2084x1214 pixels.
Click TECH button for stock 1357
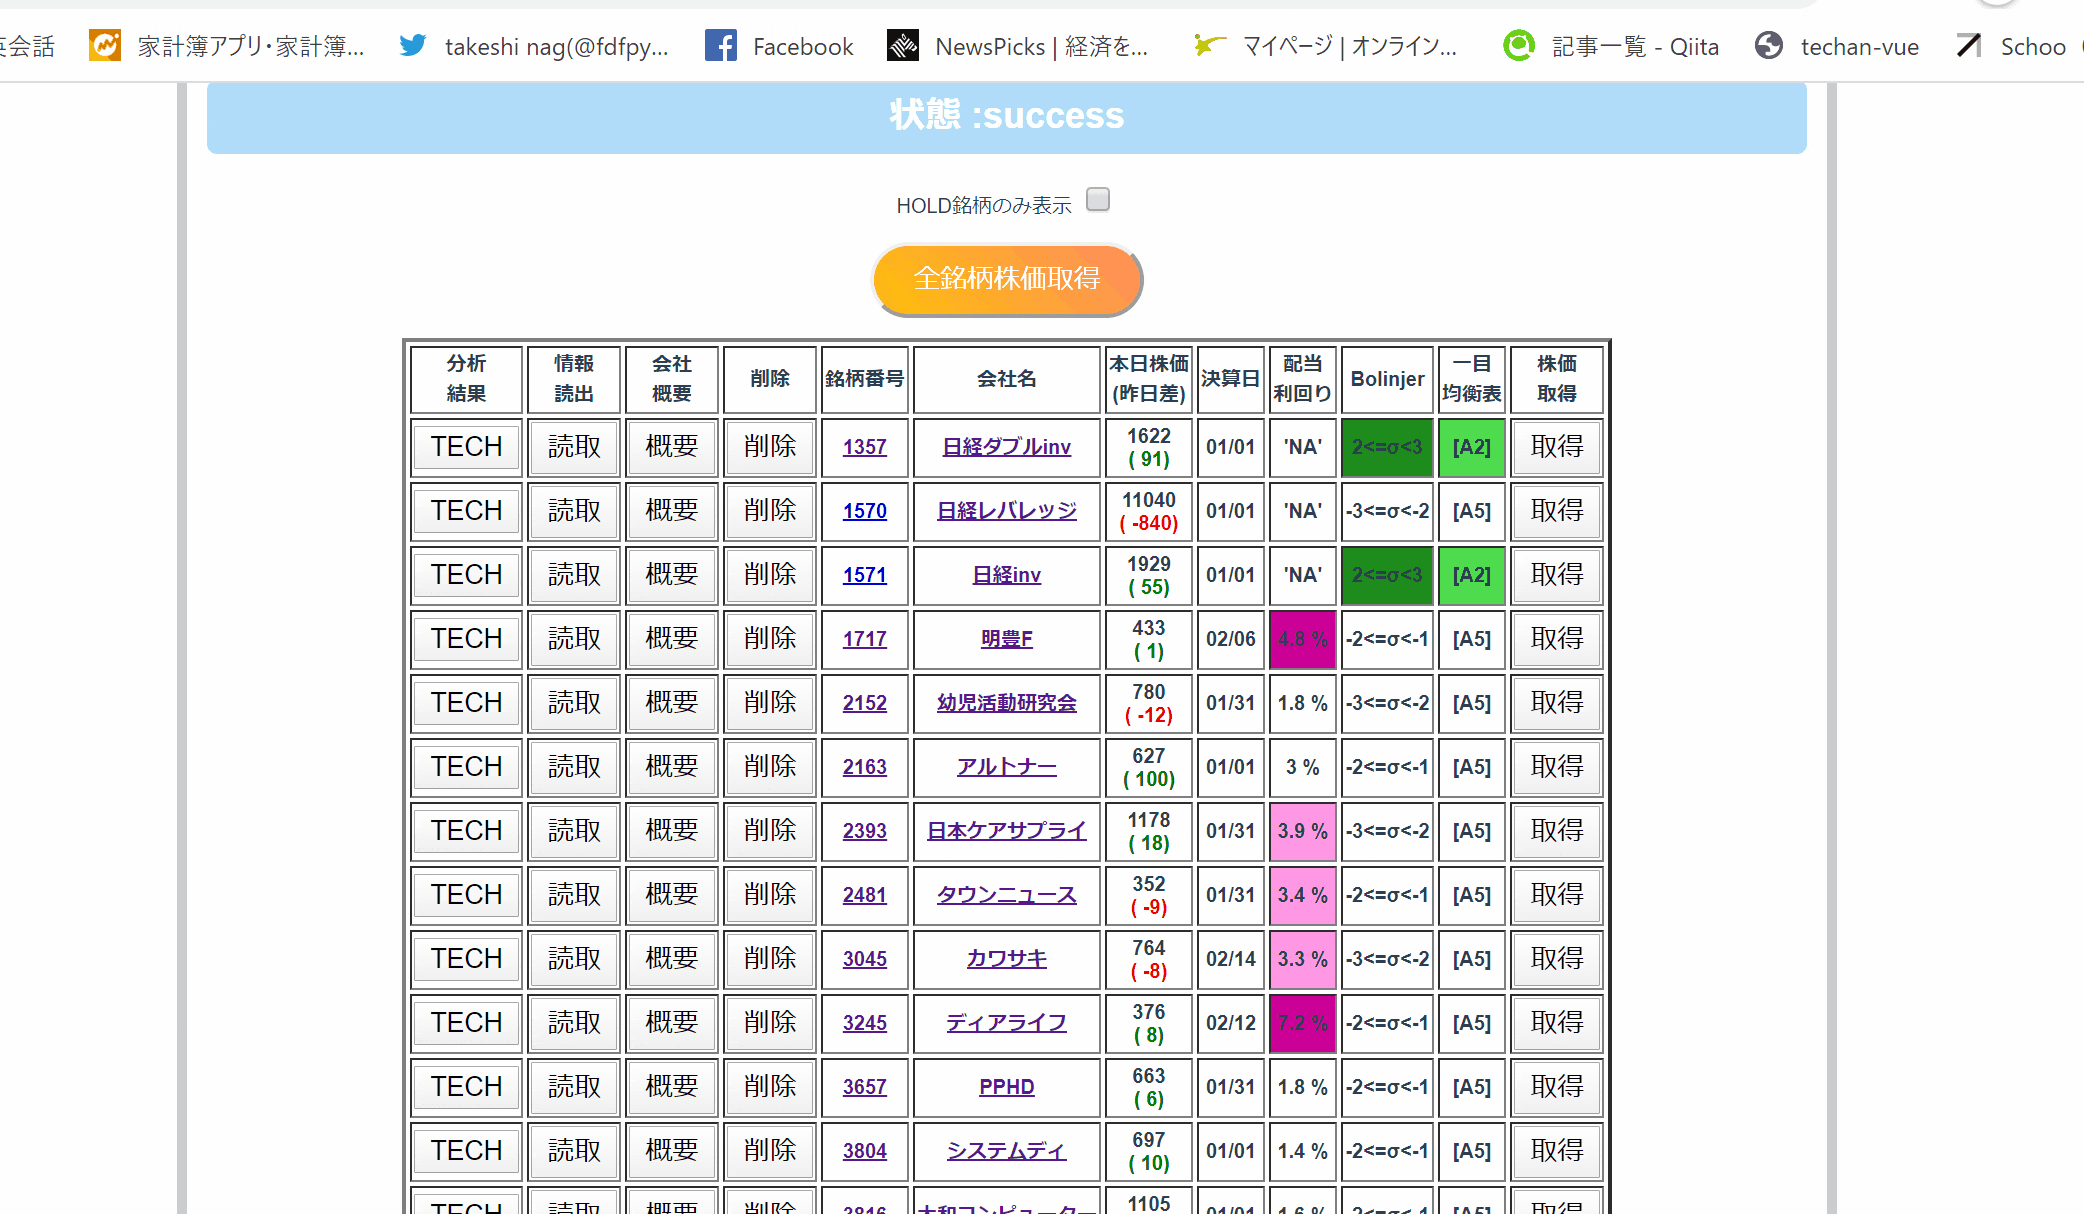pyautogui.click(x=466, y=447)
